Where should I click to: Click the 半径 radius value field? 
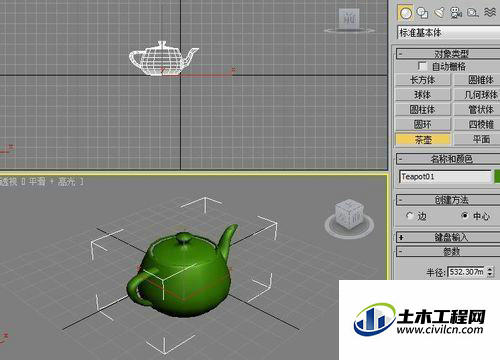[466, 272]
